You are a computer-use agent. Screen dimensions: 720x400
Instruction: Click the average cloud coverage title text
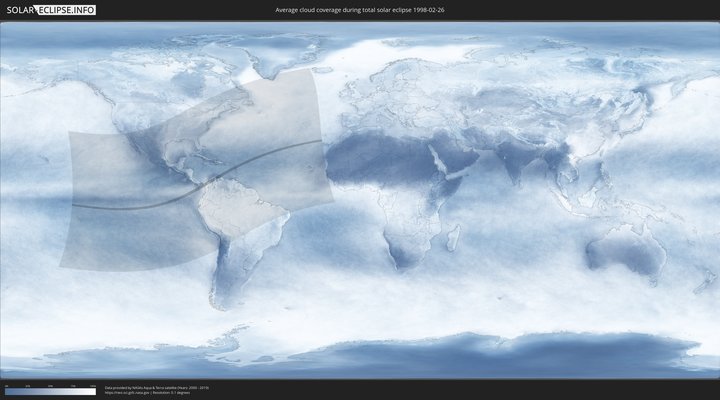click(360, 10)
